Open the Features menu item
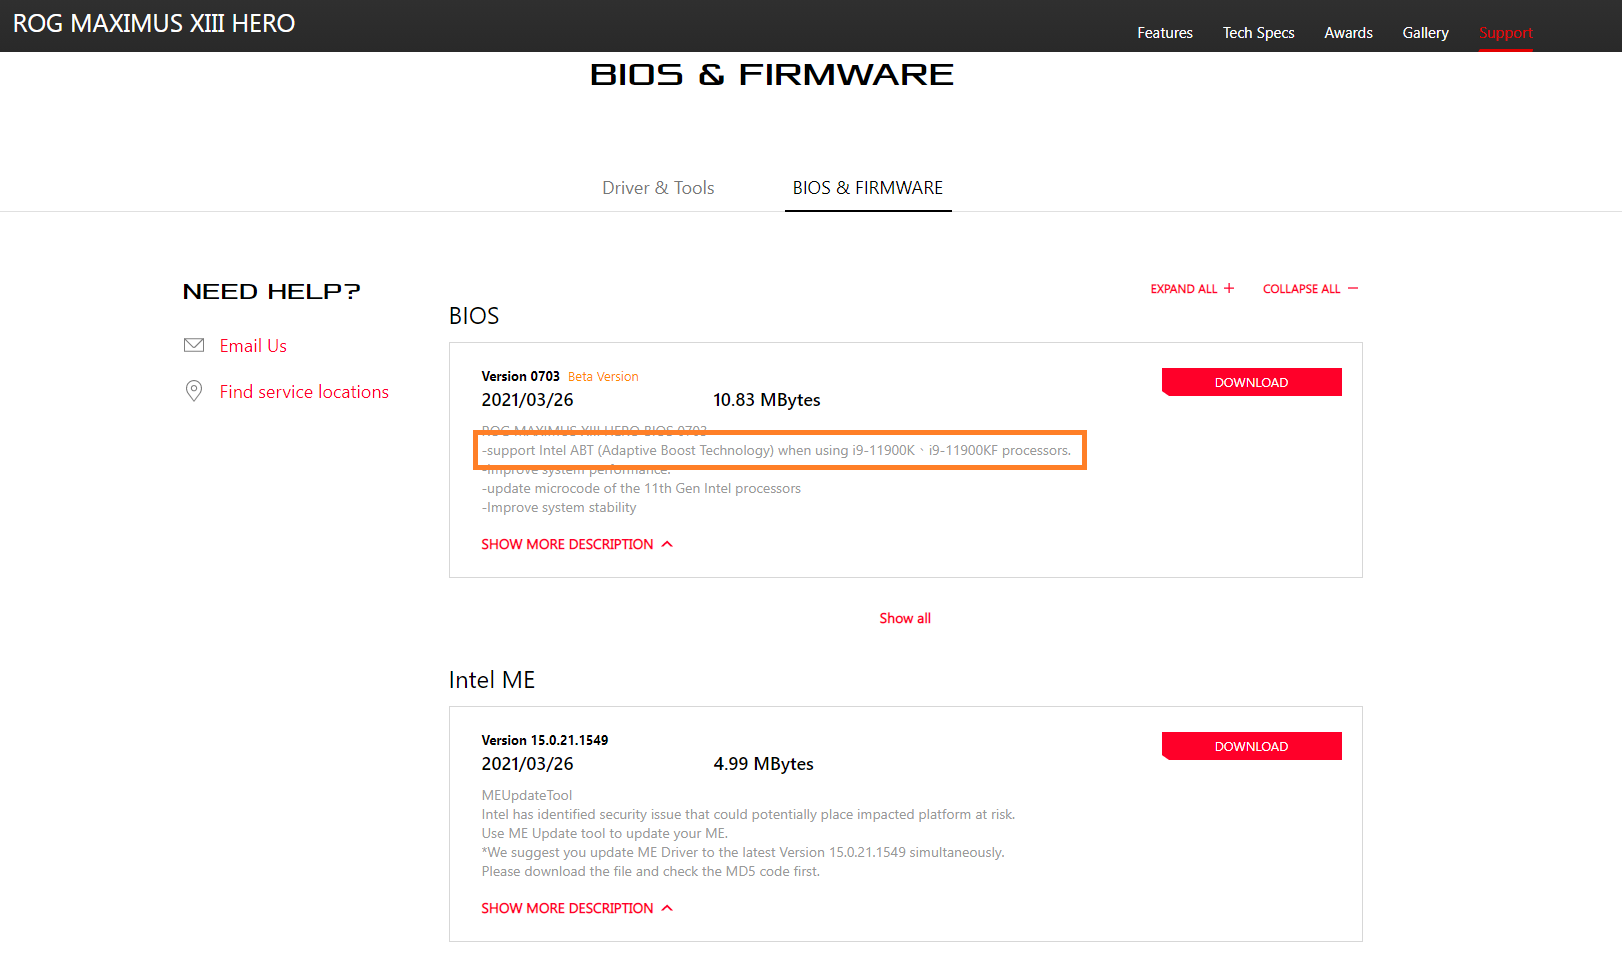This screenshot has width=1622, height=978. point(1164,33)
